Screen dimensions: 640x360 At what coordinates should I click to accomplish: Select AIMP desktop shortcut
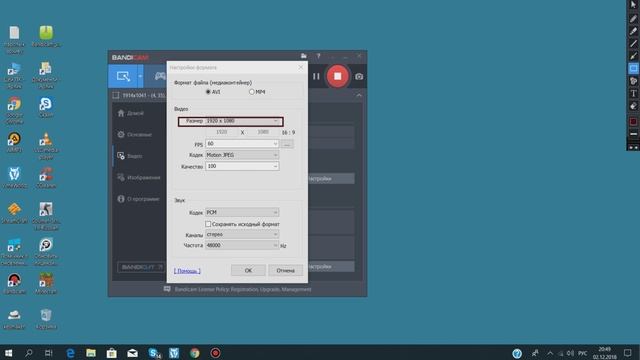[x=14, y=143]
